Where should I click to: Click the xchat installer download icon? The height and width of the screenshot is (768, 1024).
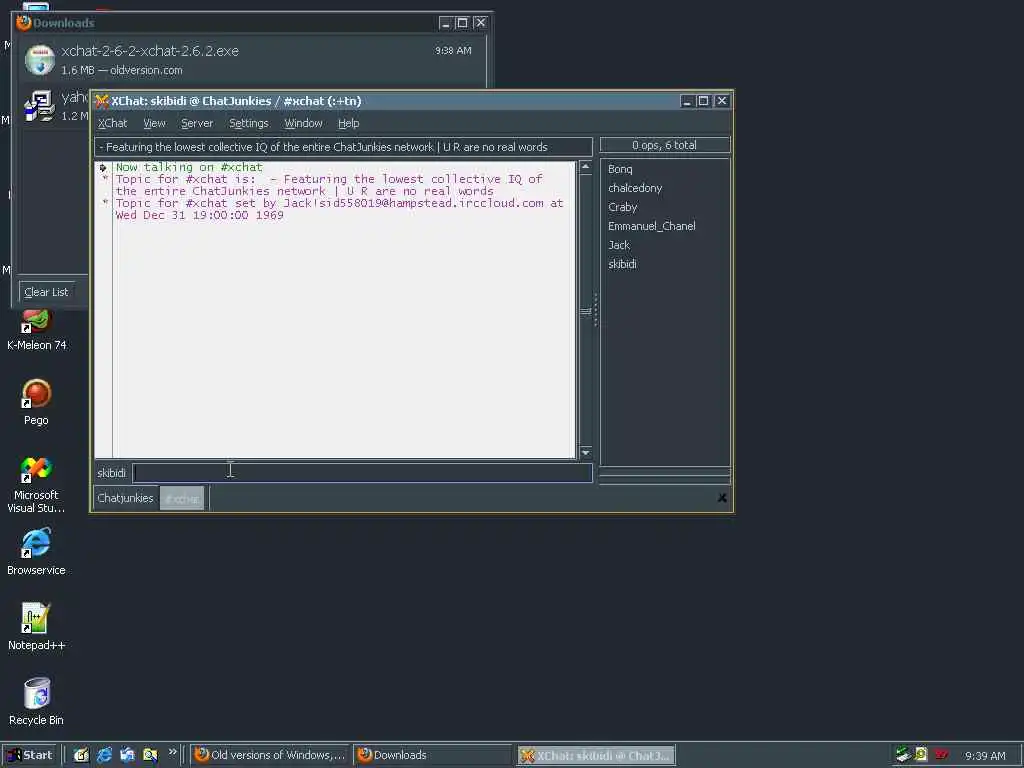(x=39, y=59)
